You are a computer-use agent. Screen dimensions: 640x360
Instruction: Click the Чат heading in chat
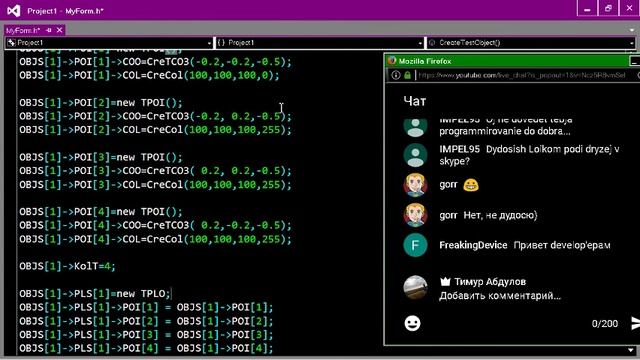(414, 101)
